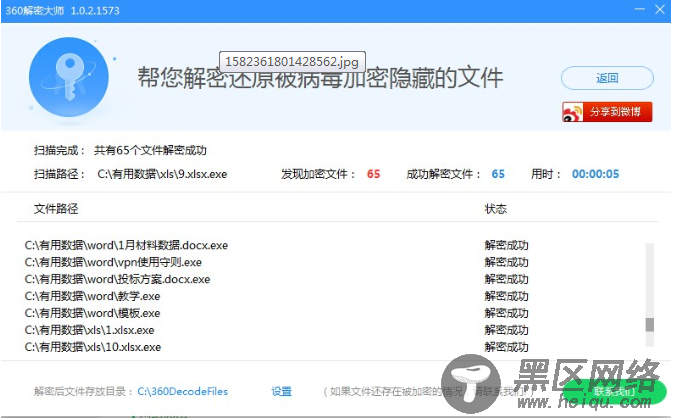
Task: Open the C:\360DecodeFiles folder link
Action: 182,391
